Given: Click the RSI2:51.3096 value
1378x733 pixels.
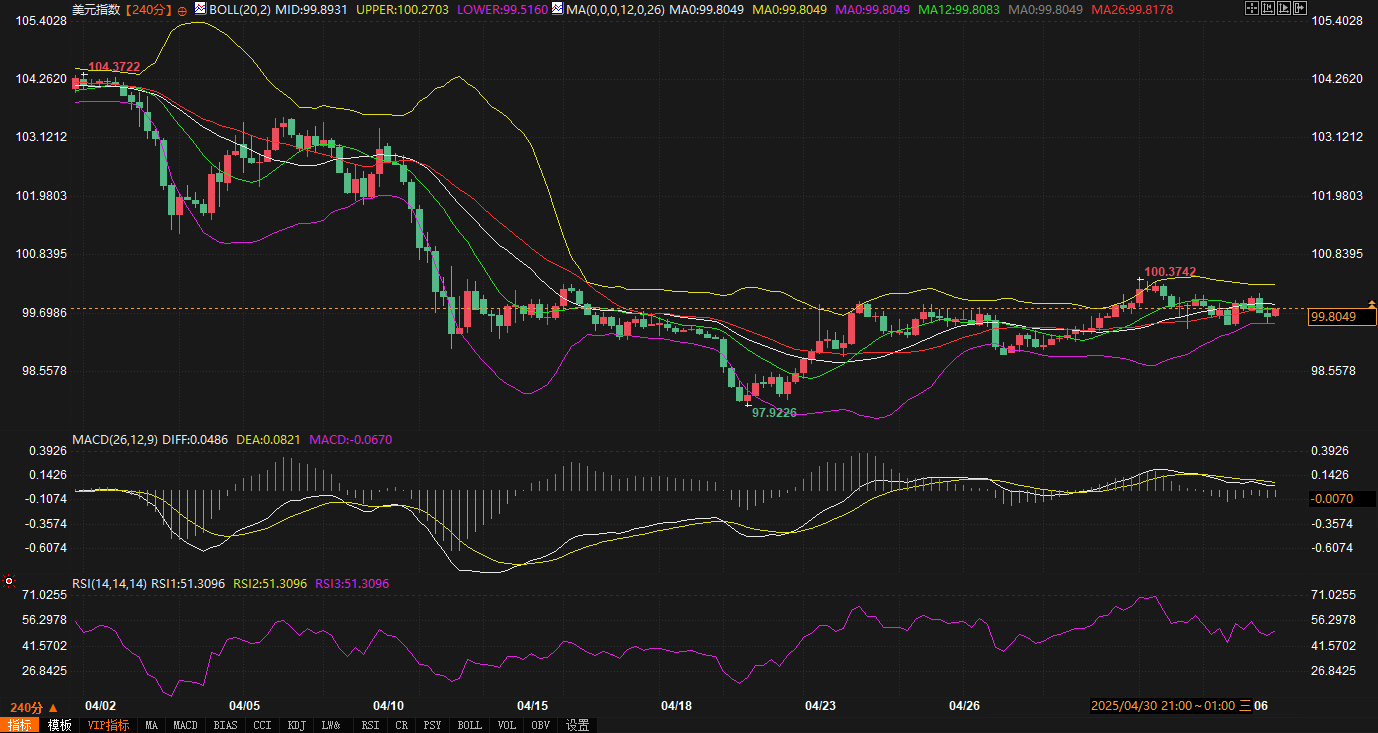Looking at the screenshot, I should 270,583.
